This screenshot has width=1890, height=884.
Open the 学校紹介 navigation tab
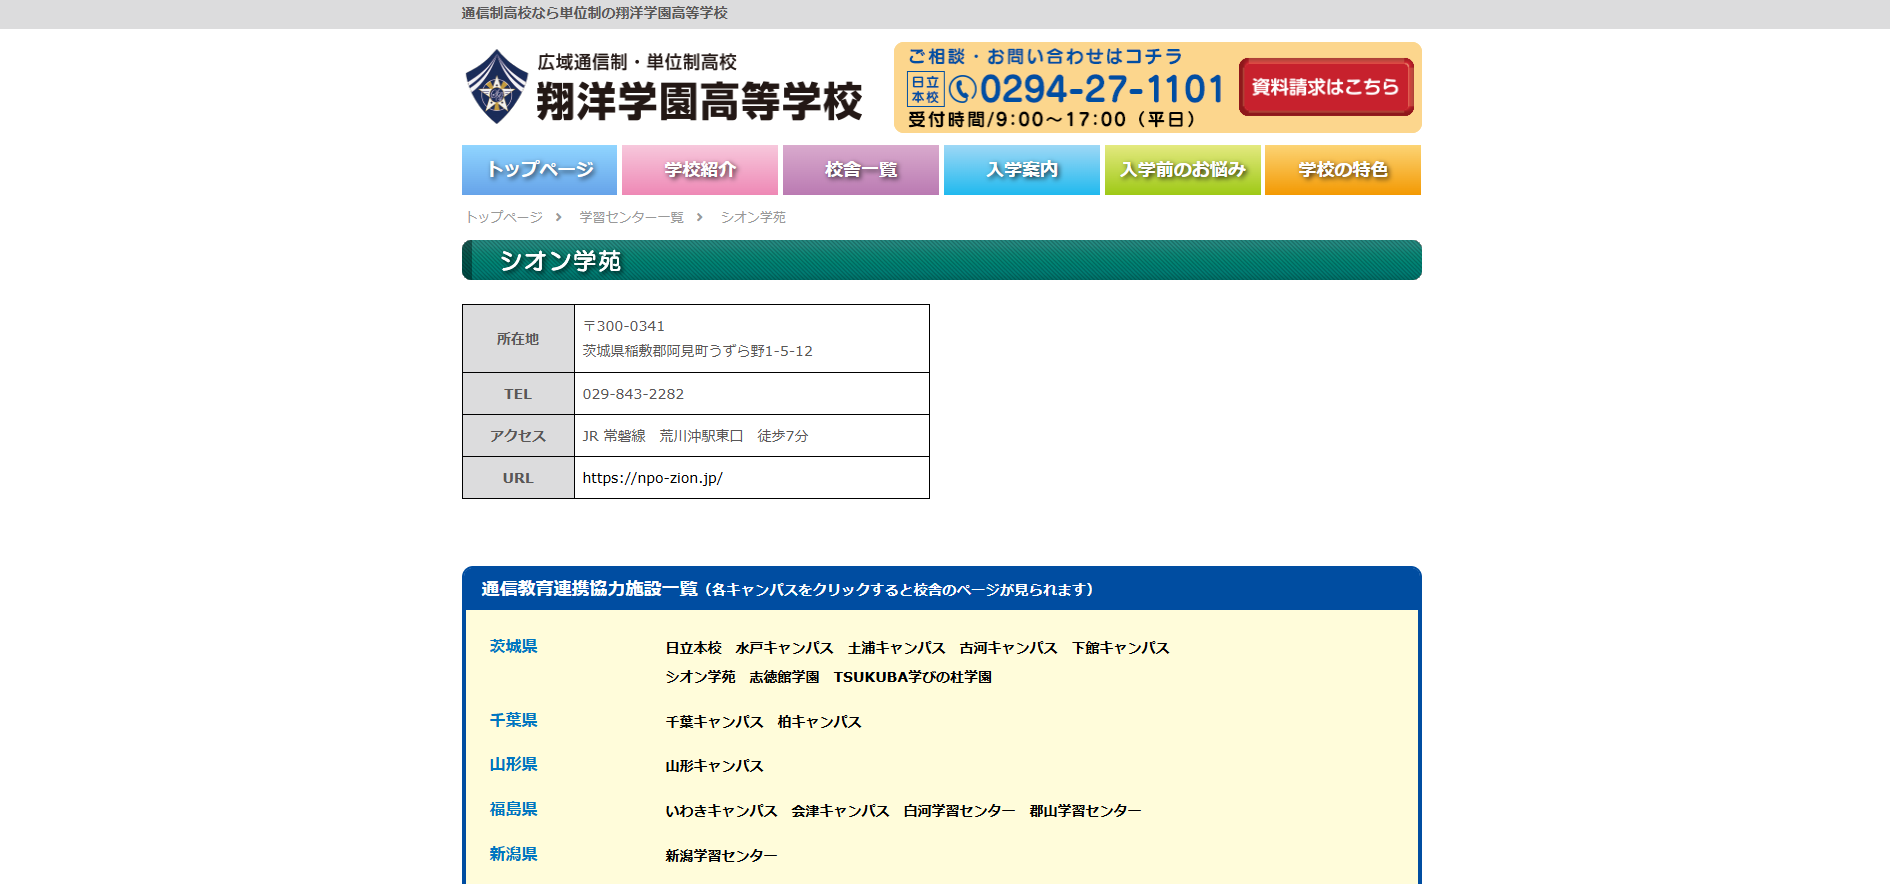click(700, 170)
